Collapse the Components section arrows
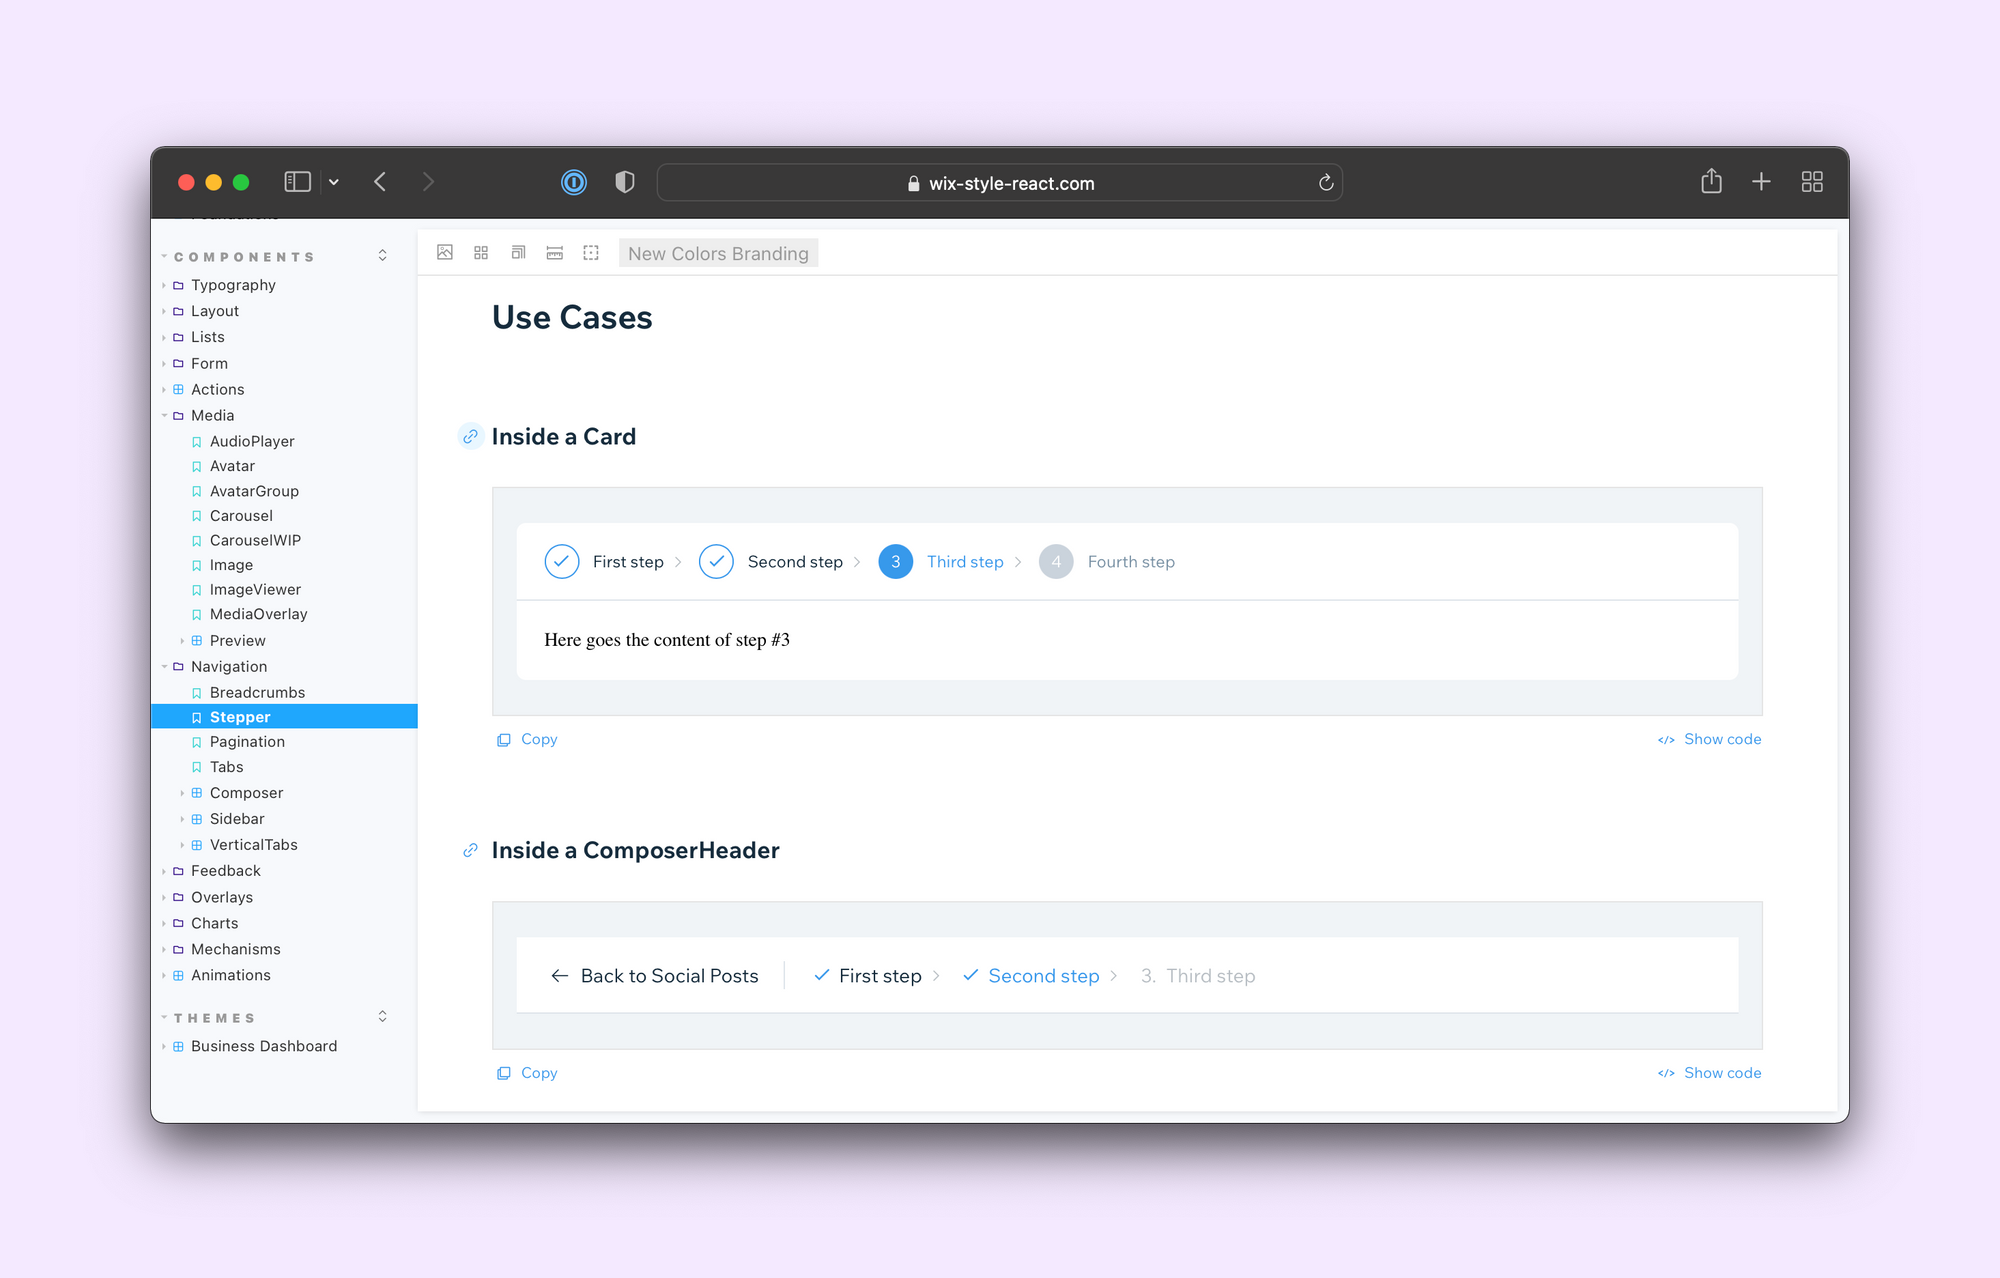This screenshot has width=2000, height=1278. tap(382, 256)
